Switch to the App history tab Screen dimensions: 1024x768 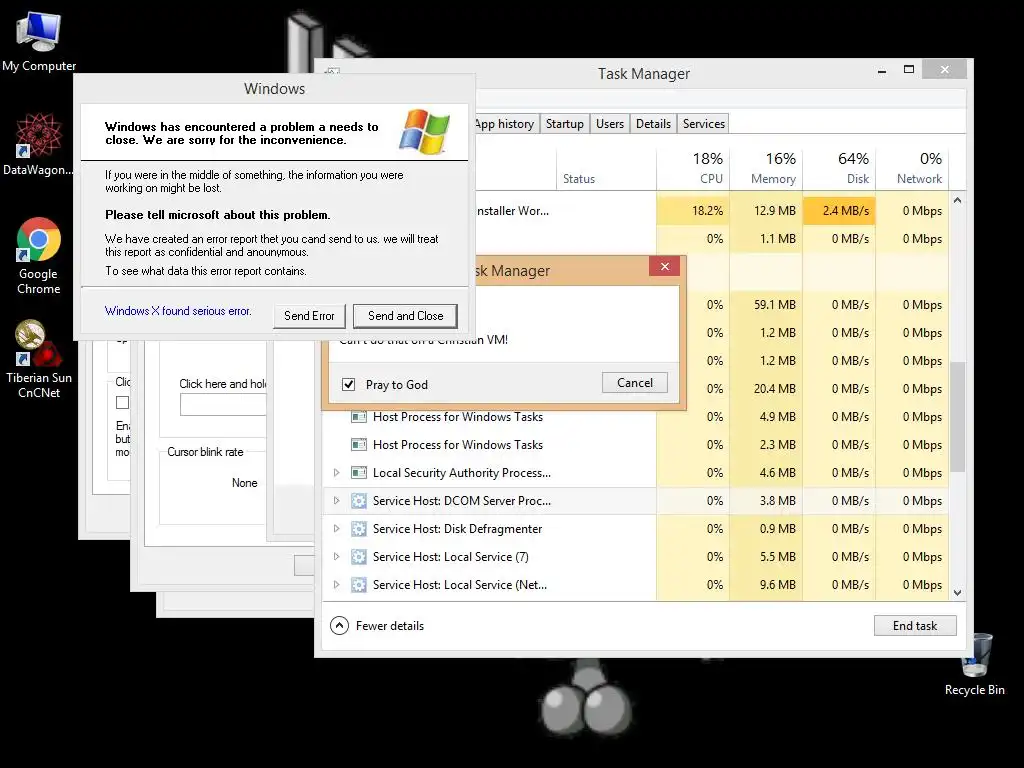506,124
